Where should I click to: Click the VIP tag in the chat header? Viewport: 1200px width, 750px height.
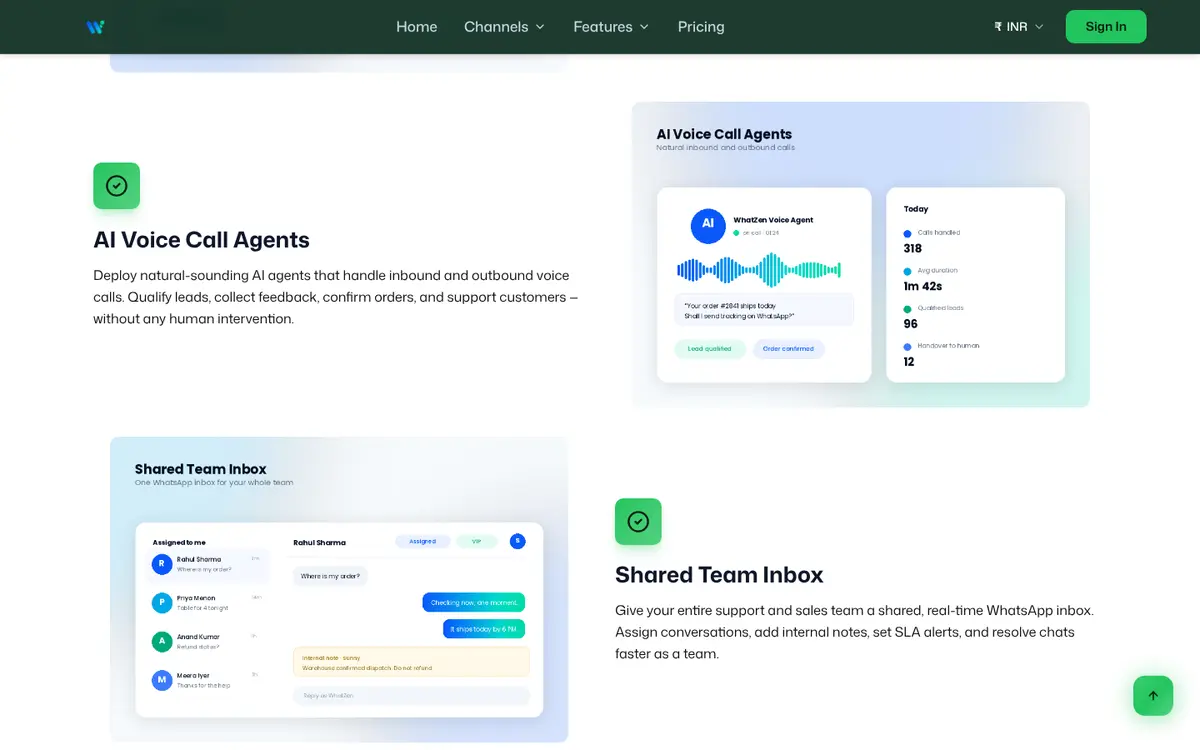477,541
